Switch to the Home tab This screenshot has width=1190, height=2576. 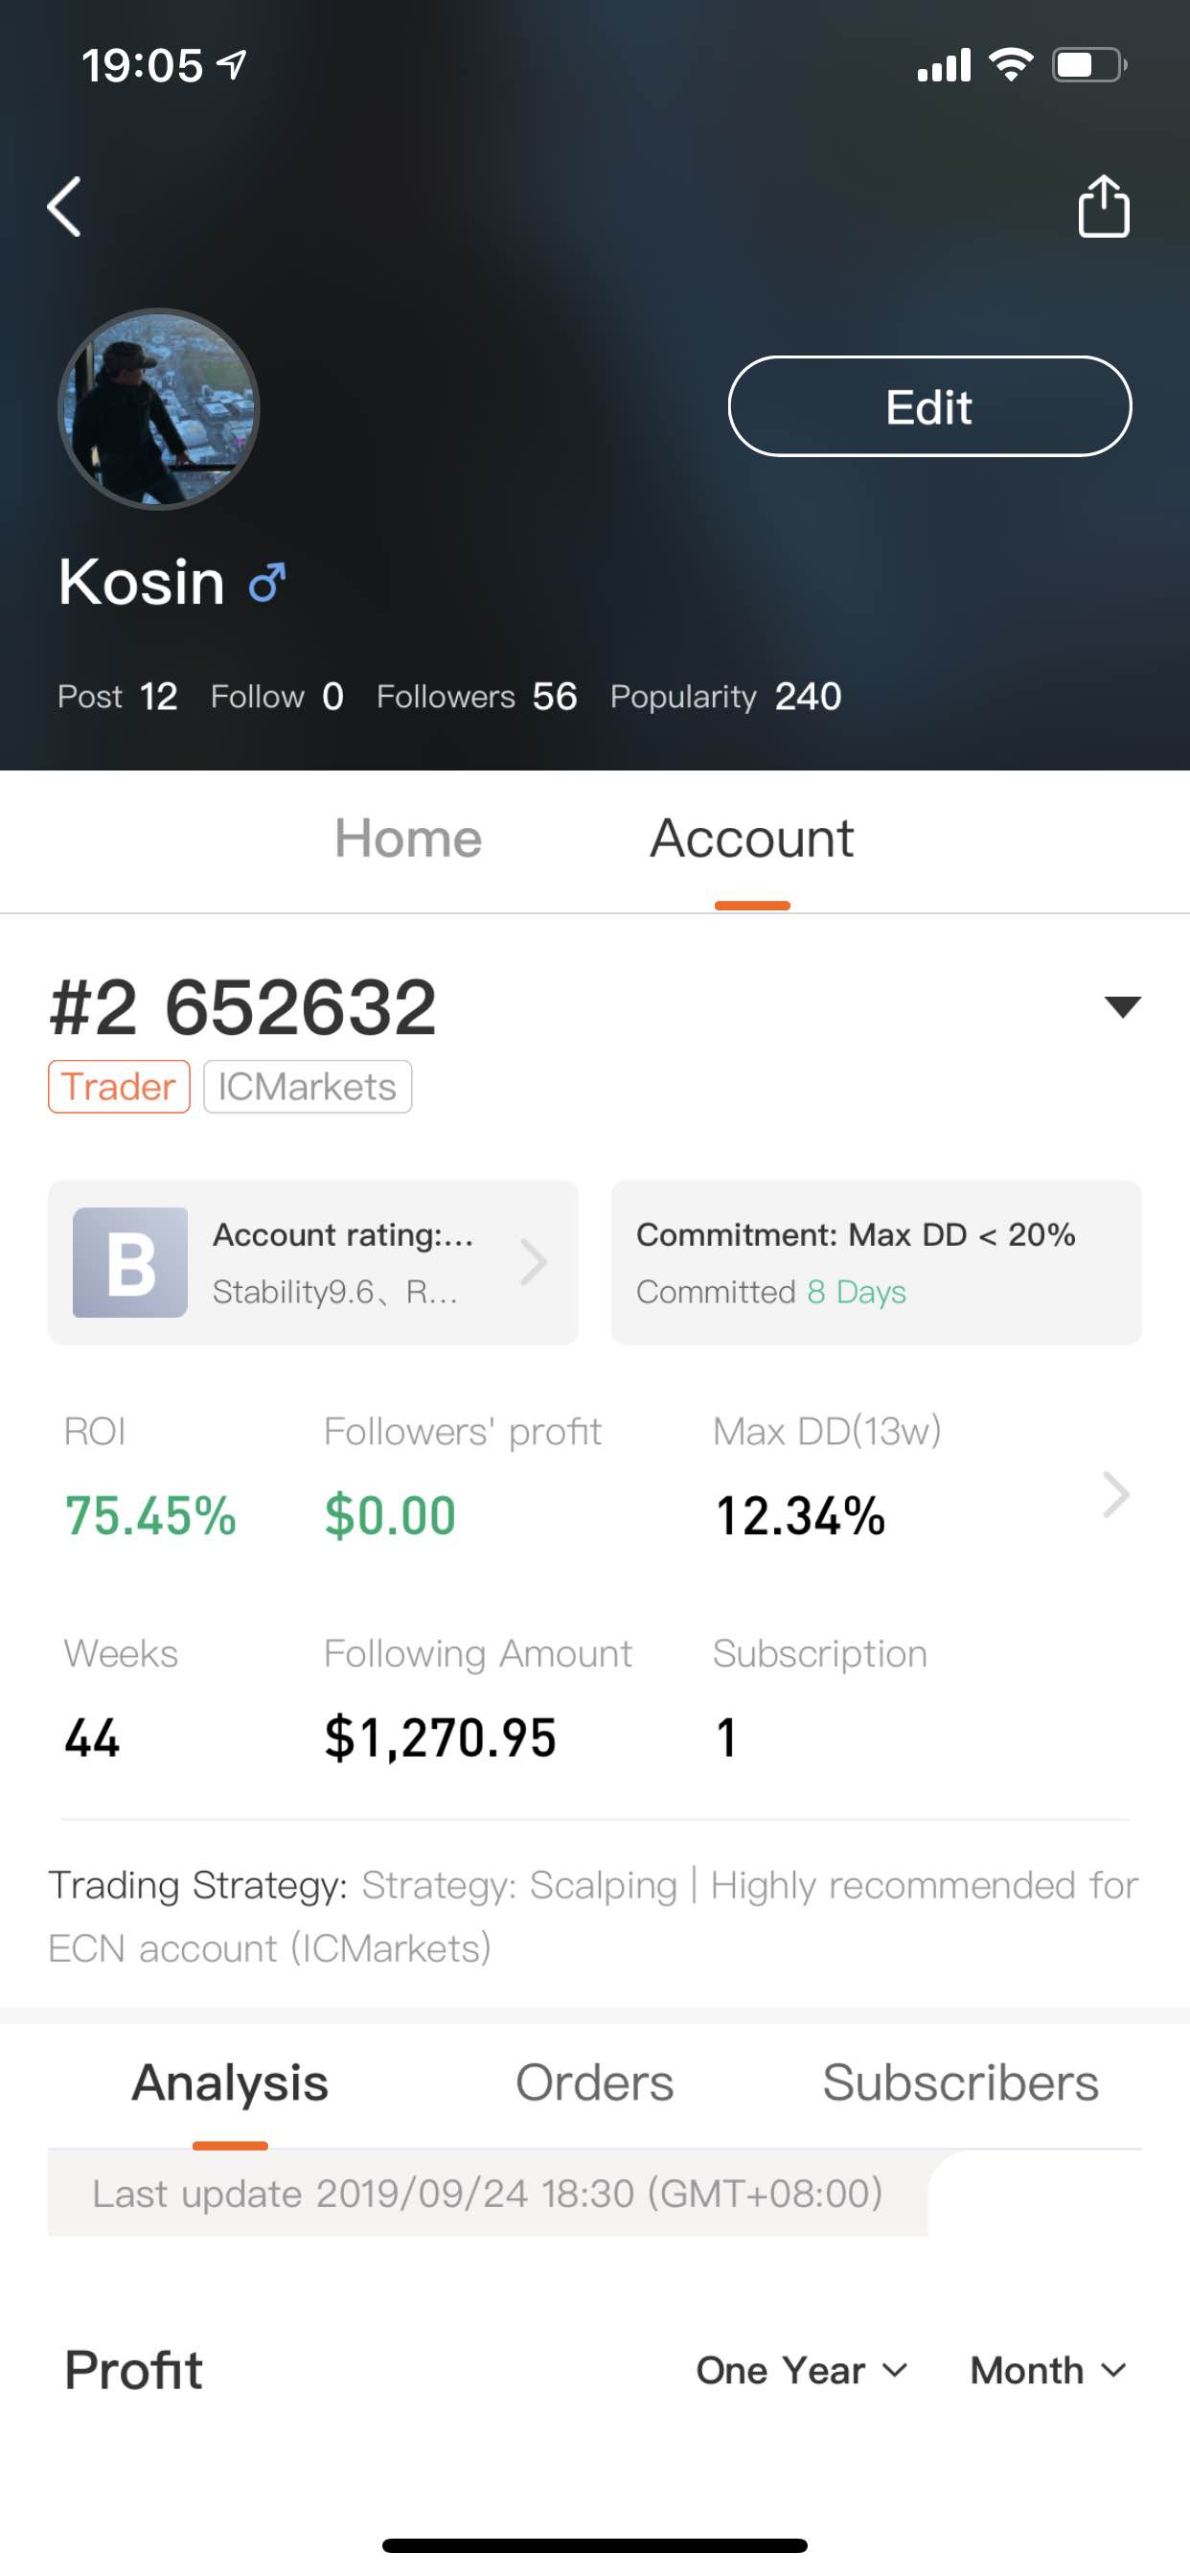408,838
